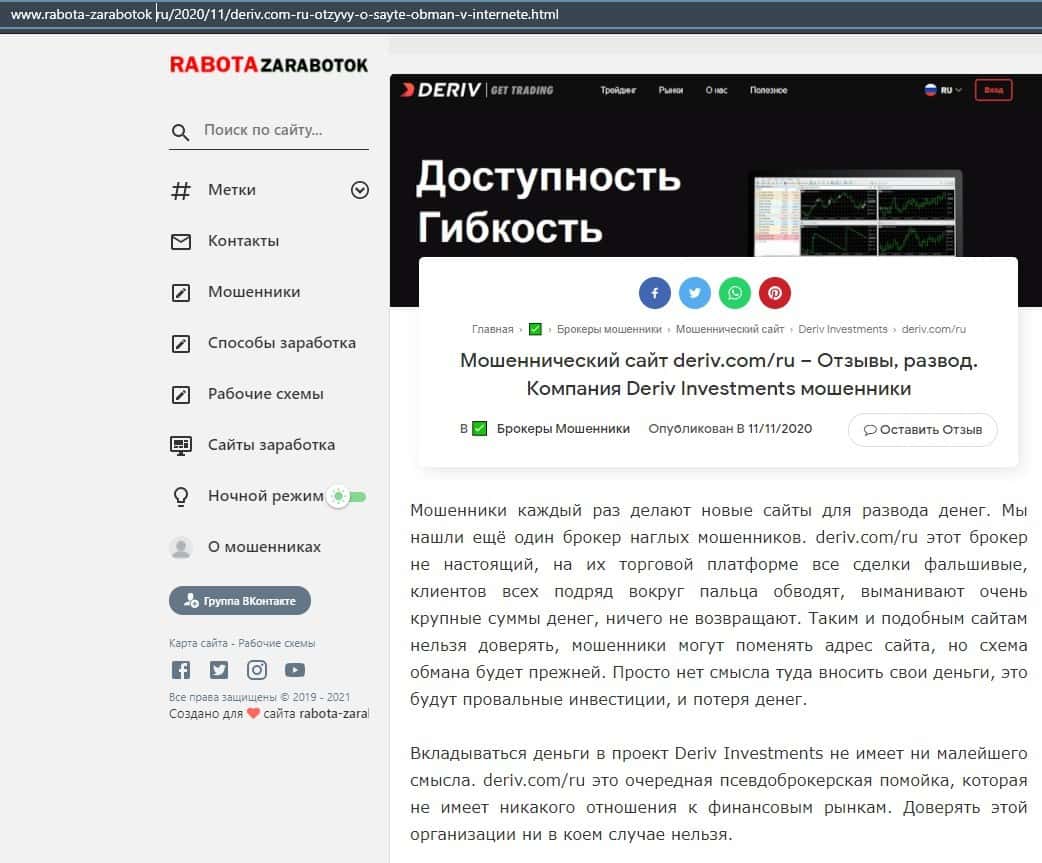Click the edit icon beside Способы заработка
The image size is (1042, 863).
coord(181,343)
